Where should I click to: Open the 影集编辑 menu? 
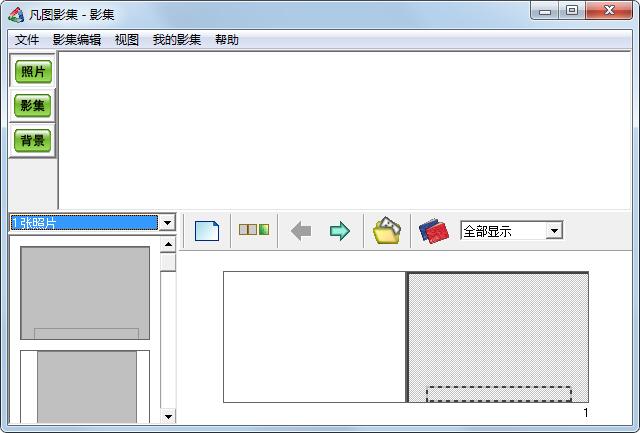(77, 40)
